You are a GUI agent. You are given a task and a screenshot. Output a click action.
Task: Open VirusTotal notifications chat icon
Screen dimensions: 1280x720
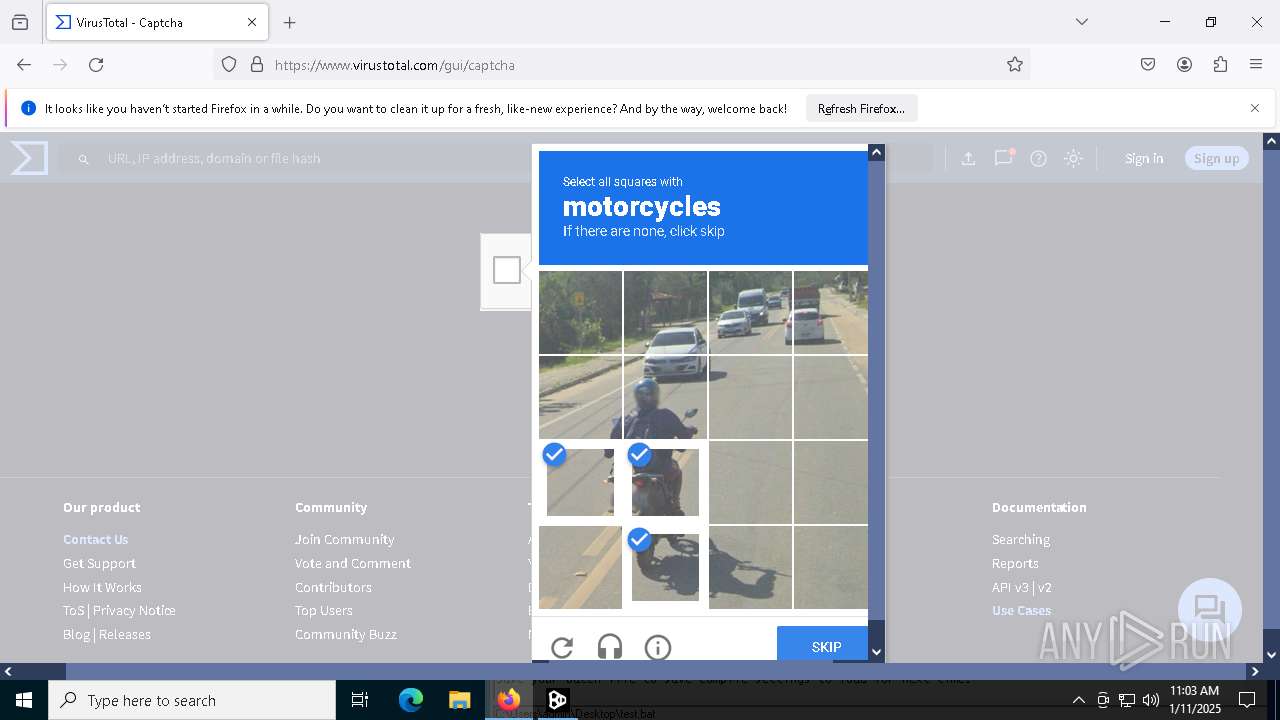[1003, 158]
